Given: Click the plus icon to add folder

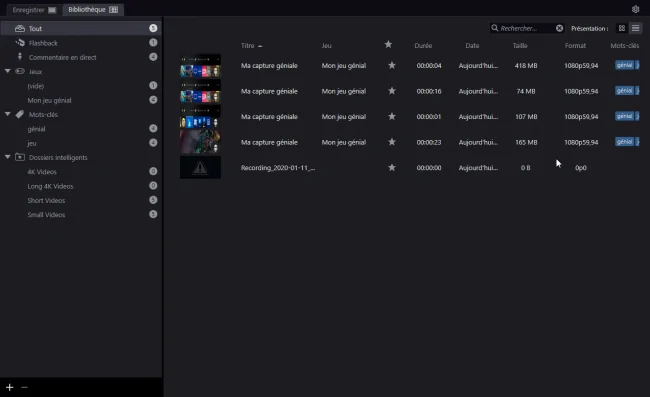Looking at the screenshot, I should (x=10, y=387).
